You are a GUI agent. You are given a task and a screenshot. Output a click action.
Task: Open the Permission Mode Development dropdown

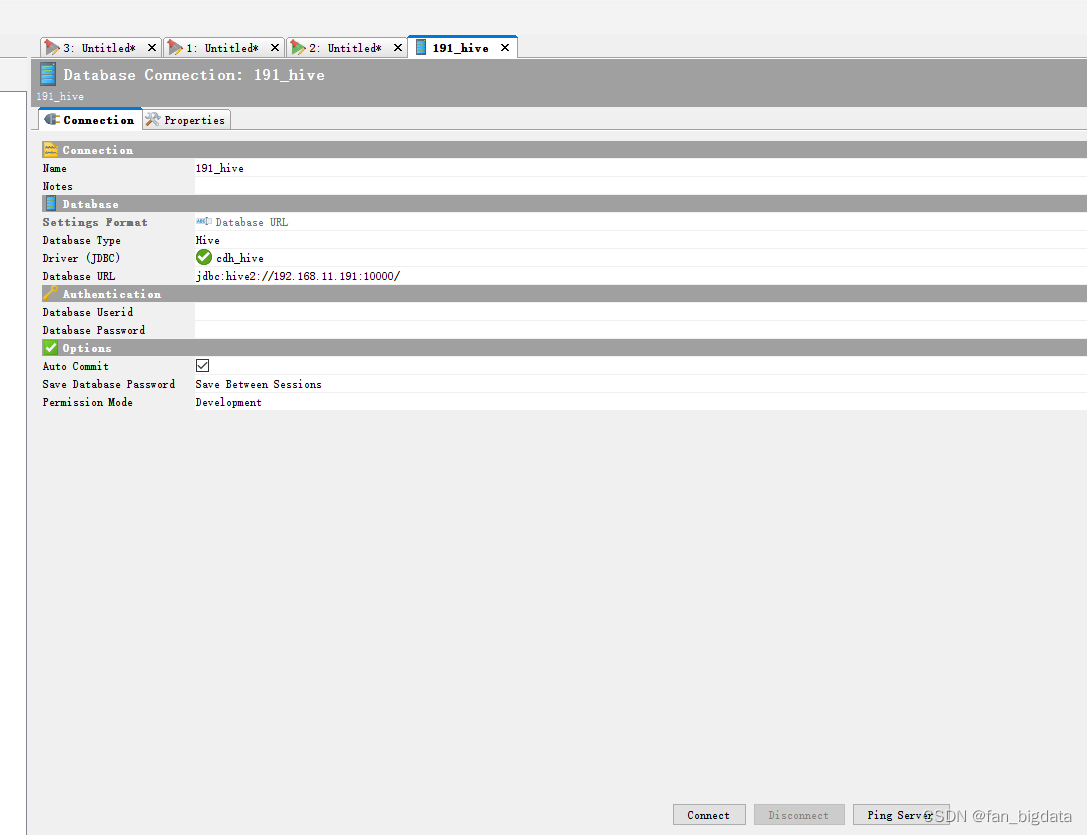point(641,402)
